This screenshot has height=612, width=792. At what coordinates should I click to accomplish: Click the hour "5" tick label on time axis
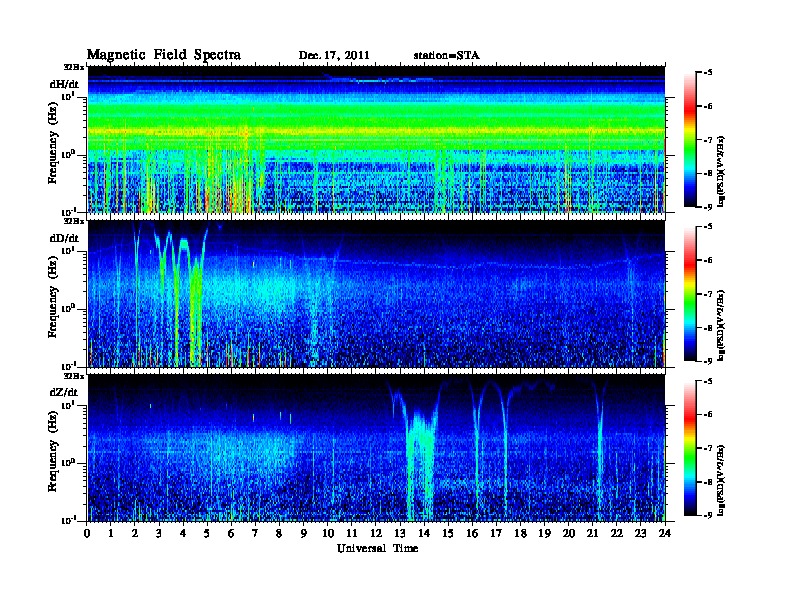pos(207,533)
